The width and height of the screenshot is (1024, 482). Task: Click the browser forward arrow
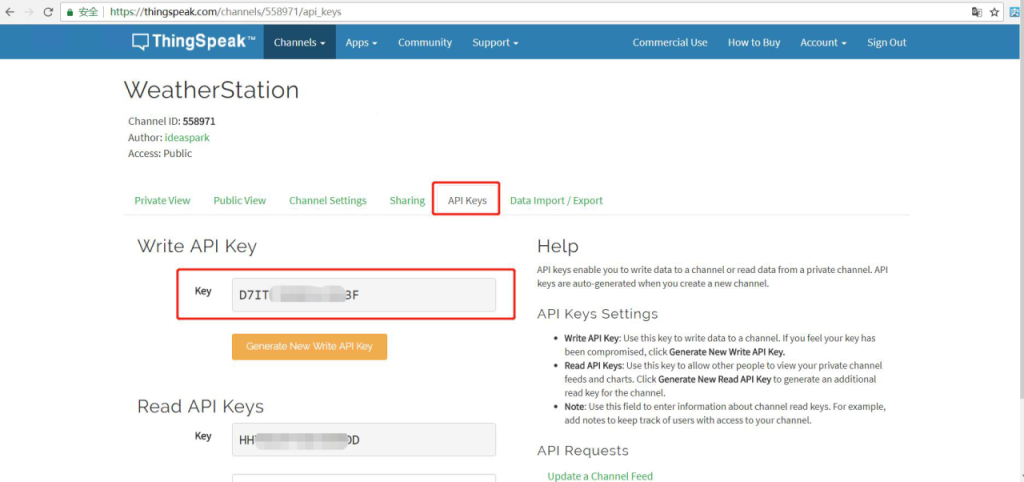pyautogui.click(x=28, y=12)
